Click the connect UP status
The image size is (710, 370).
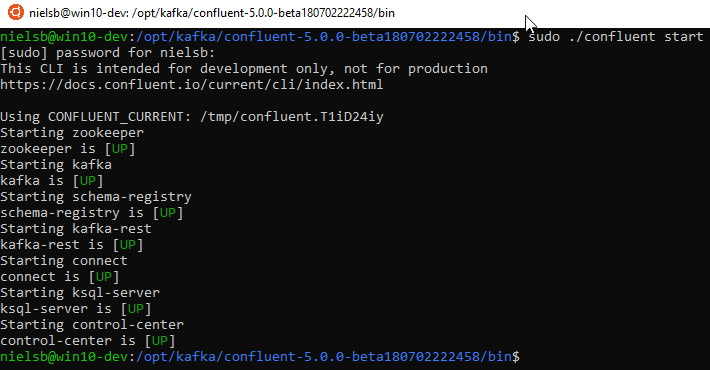coord(104,277)
